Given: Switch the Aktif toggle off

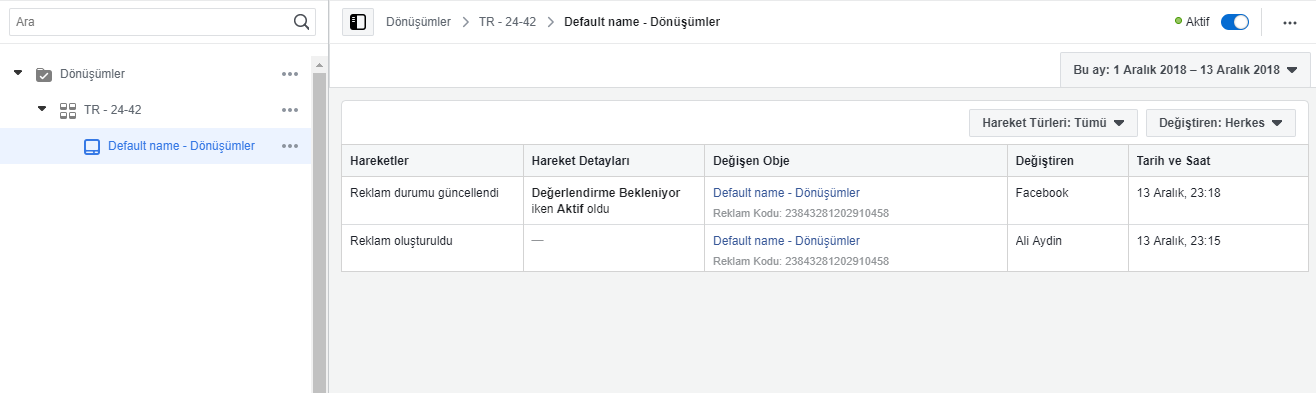Looking at the screenshot, I should (1235, 21).
